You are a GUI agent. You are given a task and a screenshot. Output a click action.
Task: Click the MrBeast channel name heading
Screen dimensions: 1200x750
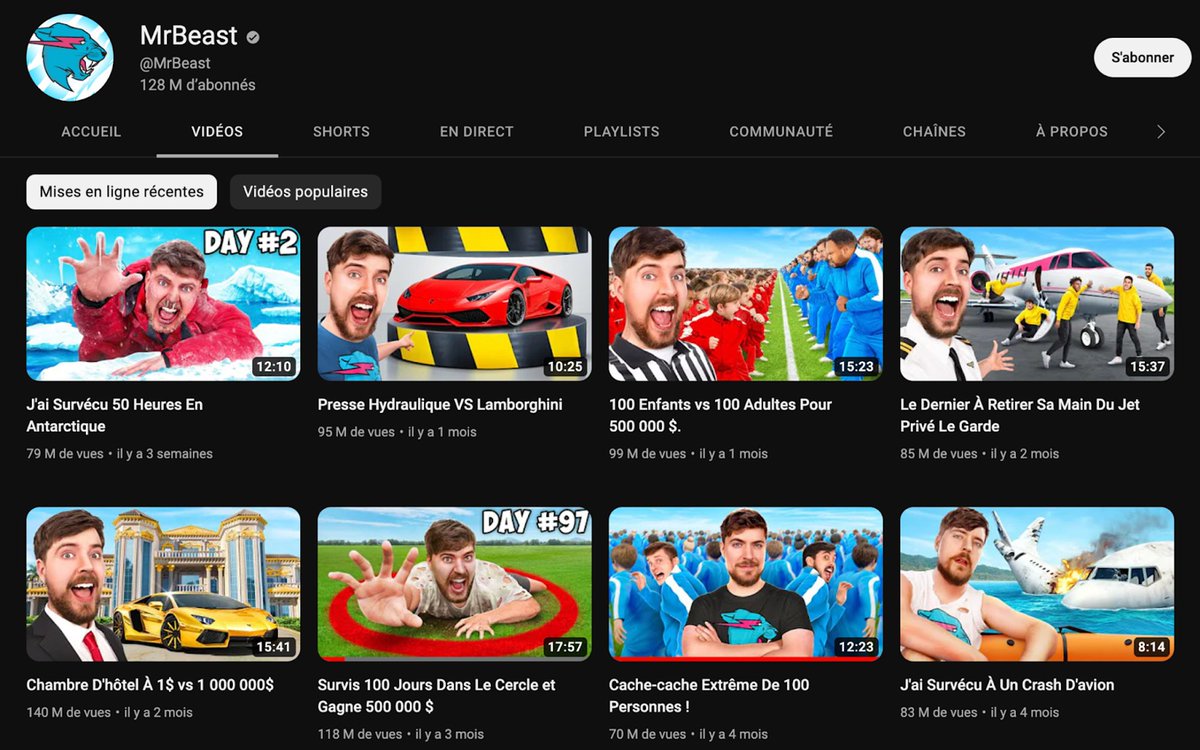tap(189, 36)
